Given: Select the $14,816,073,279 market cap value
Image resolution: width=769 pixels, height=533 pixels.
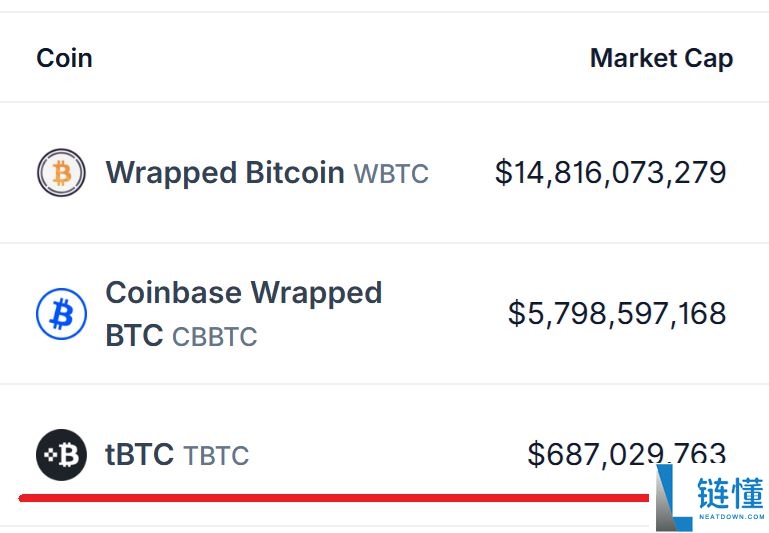Looking at the screenshot, I should click(x=610, y=172).
